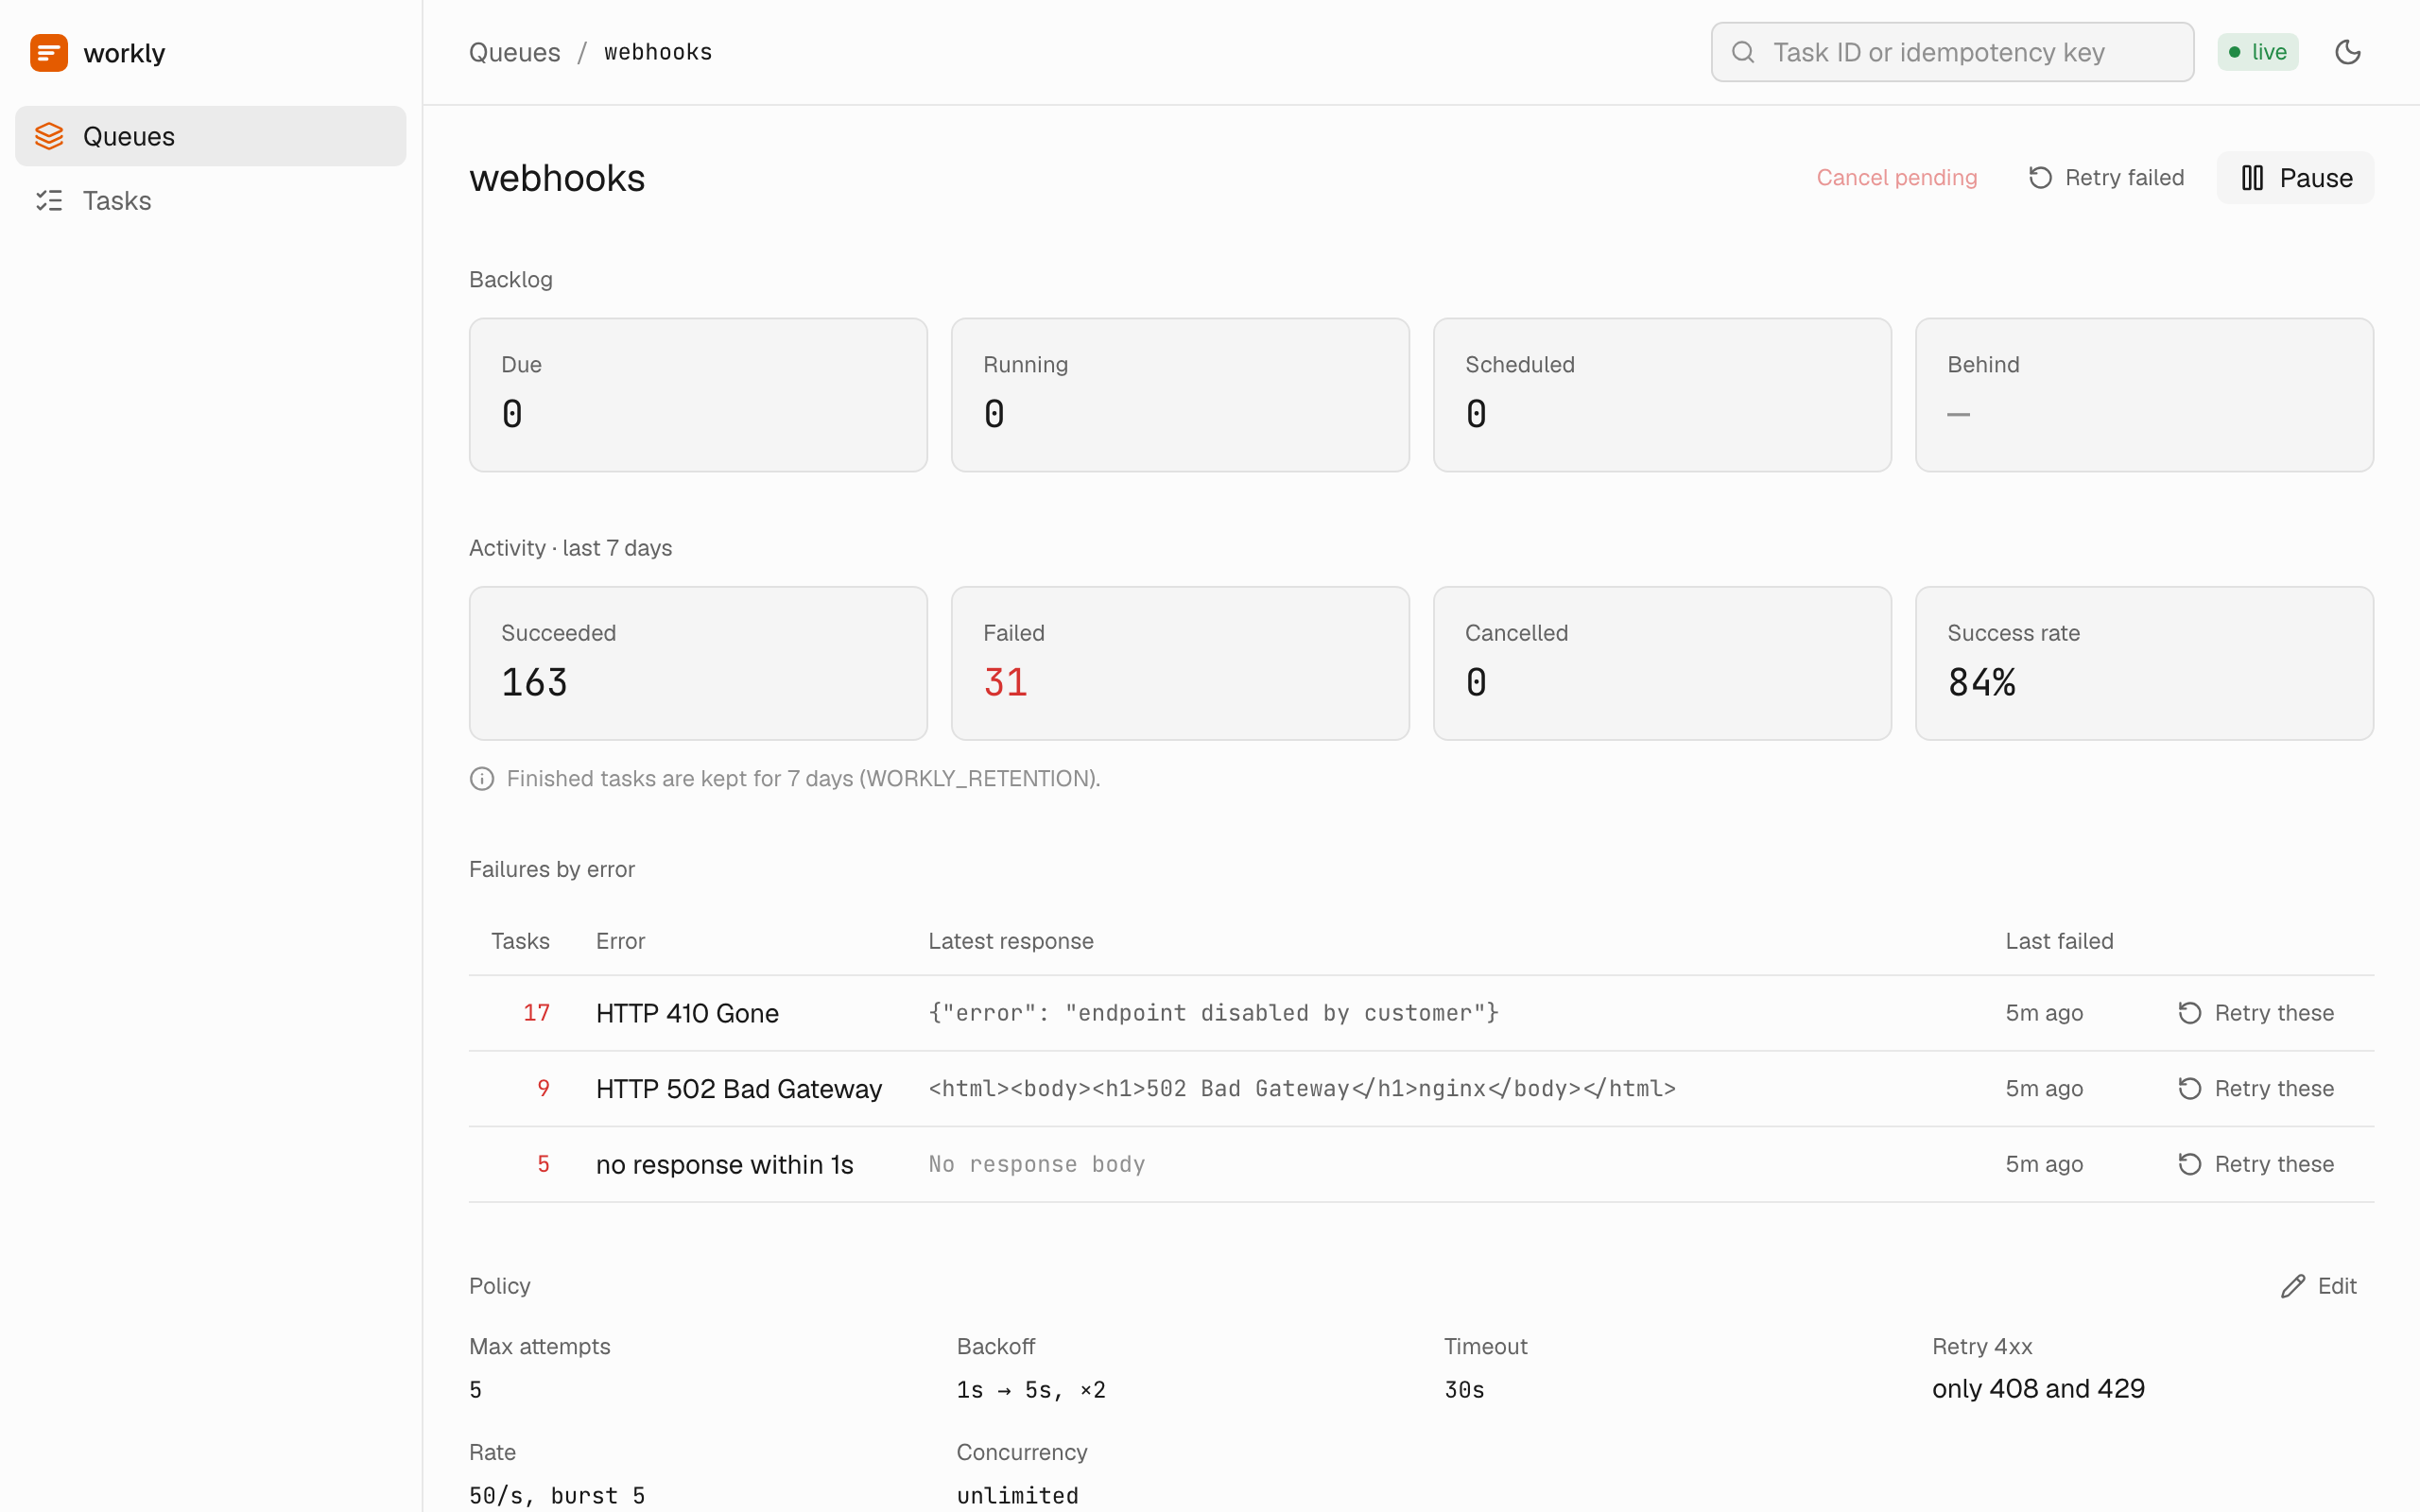The image size is (2420, 1512).
Task: Click 5m ago in HTTP 410 row
Action: tap(2044, 1013)
